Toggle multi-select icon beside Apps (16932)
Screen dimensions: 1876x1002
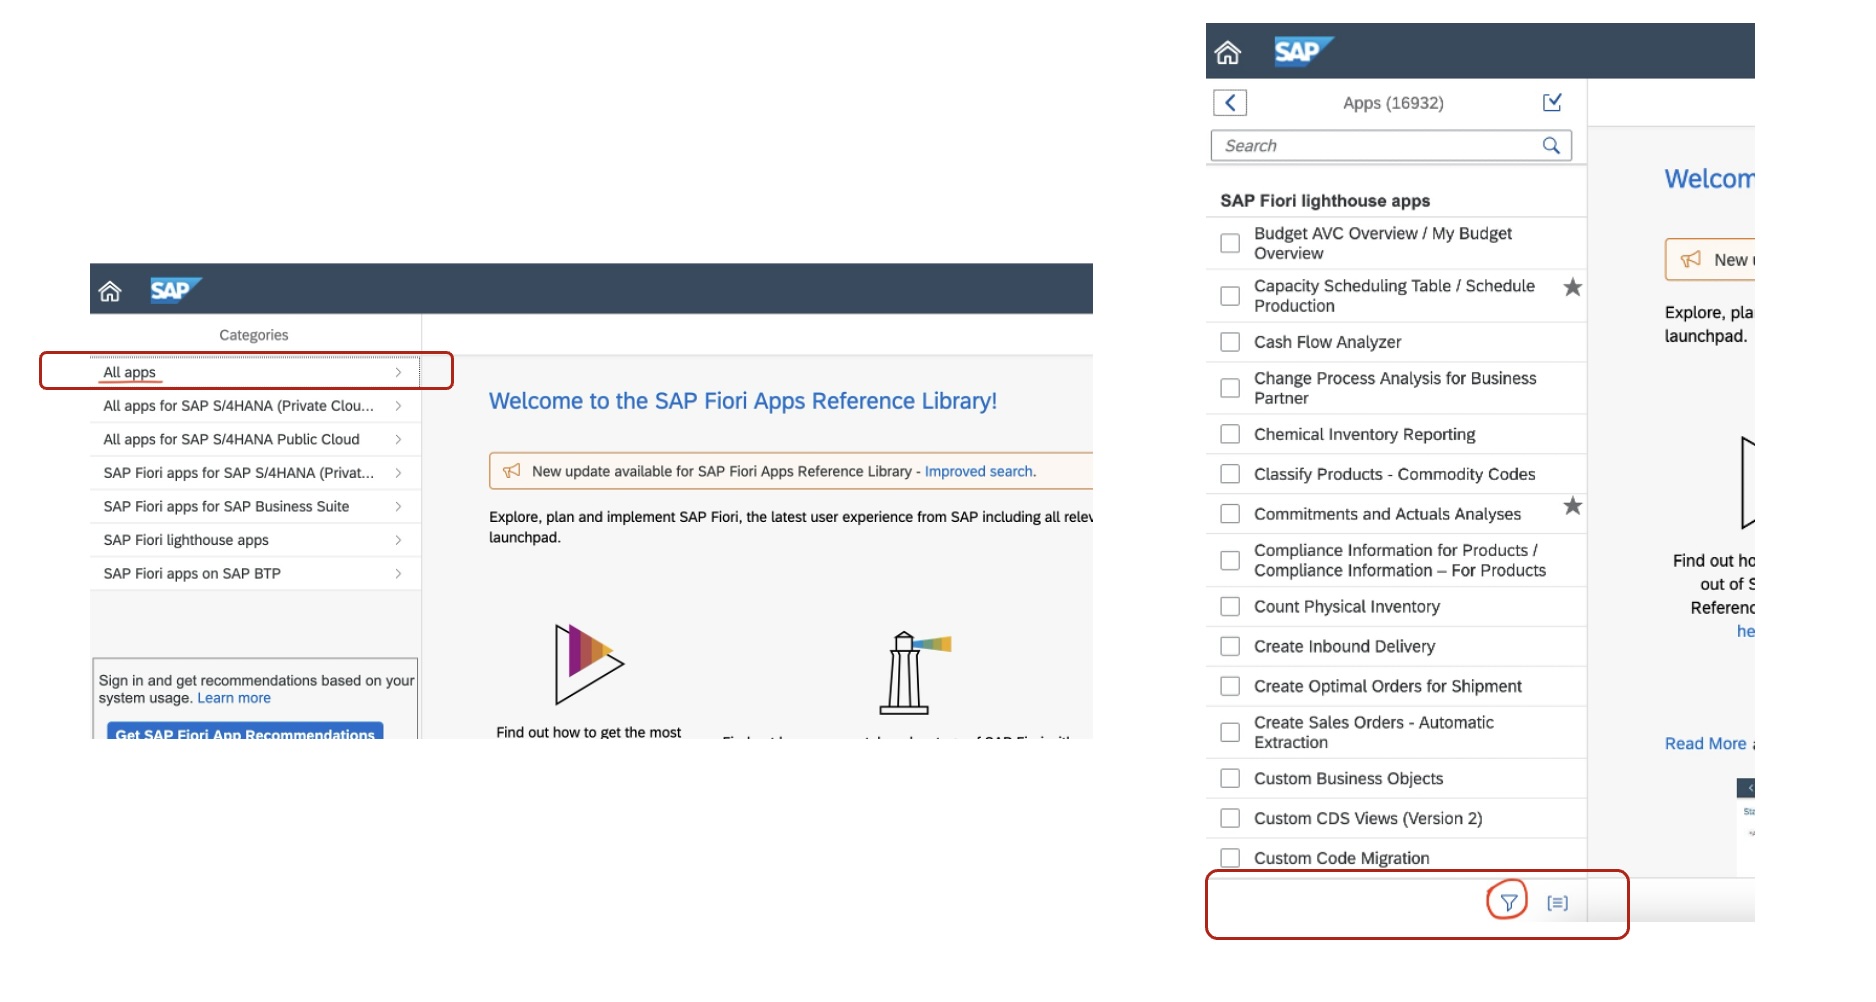tap(1552, 102)
